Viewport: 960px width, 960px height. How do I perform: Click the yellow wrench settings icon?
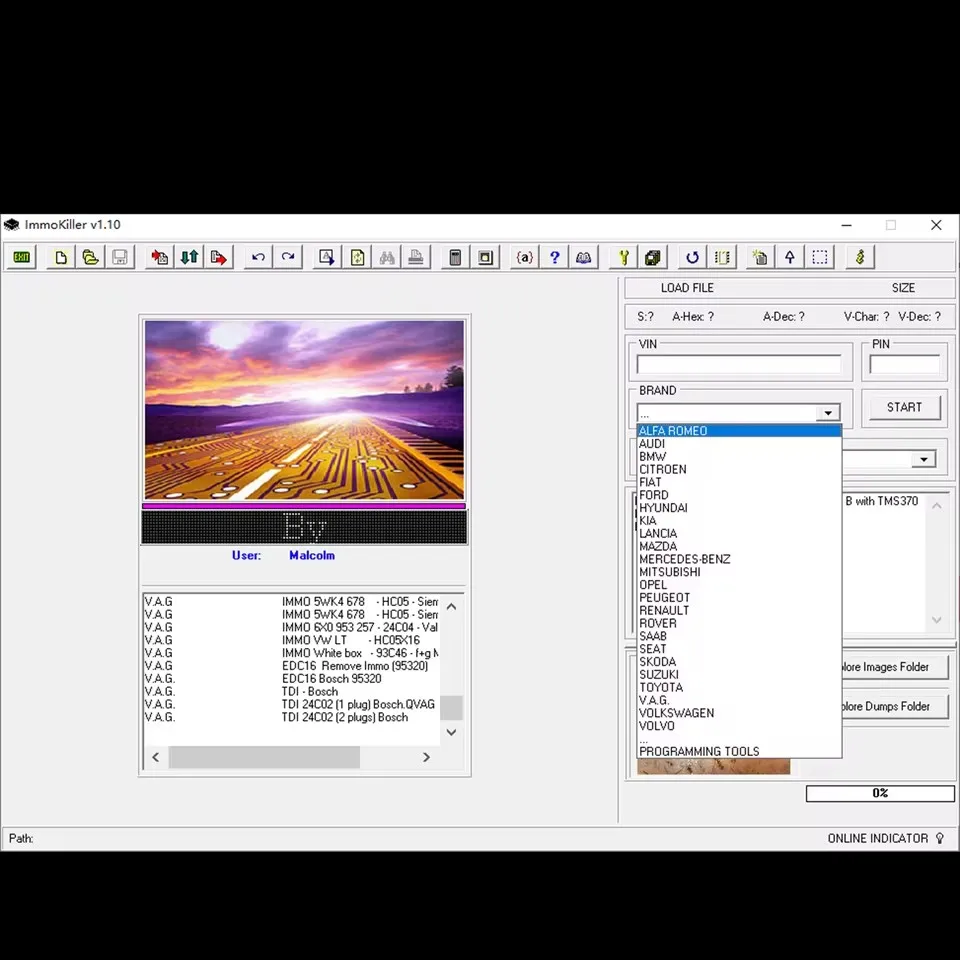tap(623, 258)
